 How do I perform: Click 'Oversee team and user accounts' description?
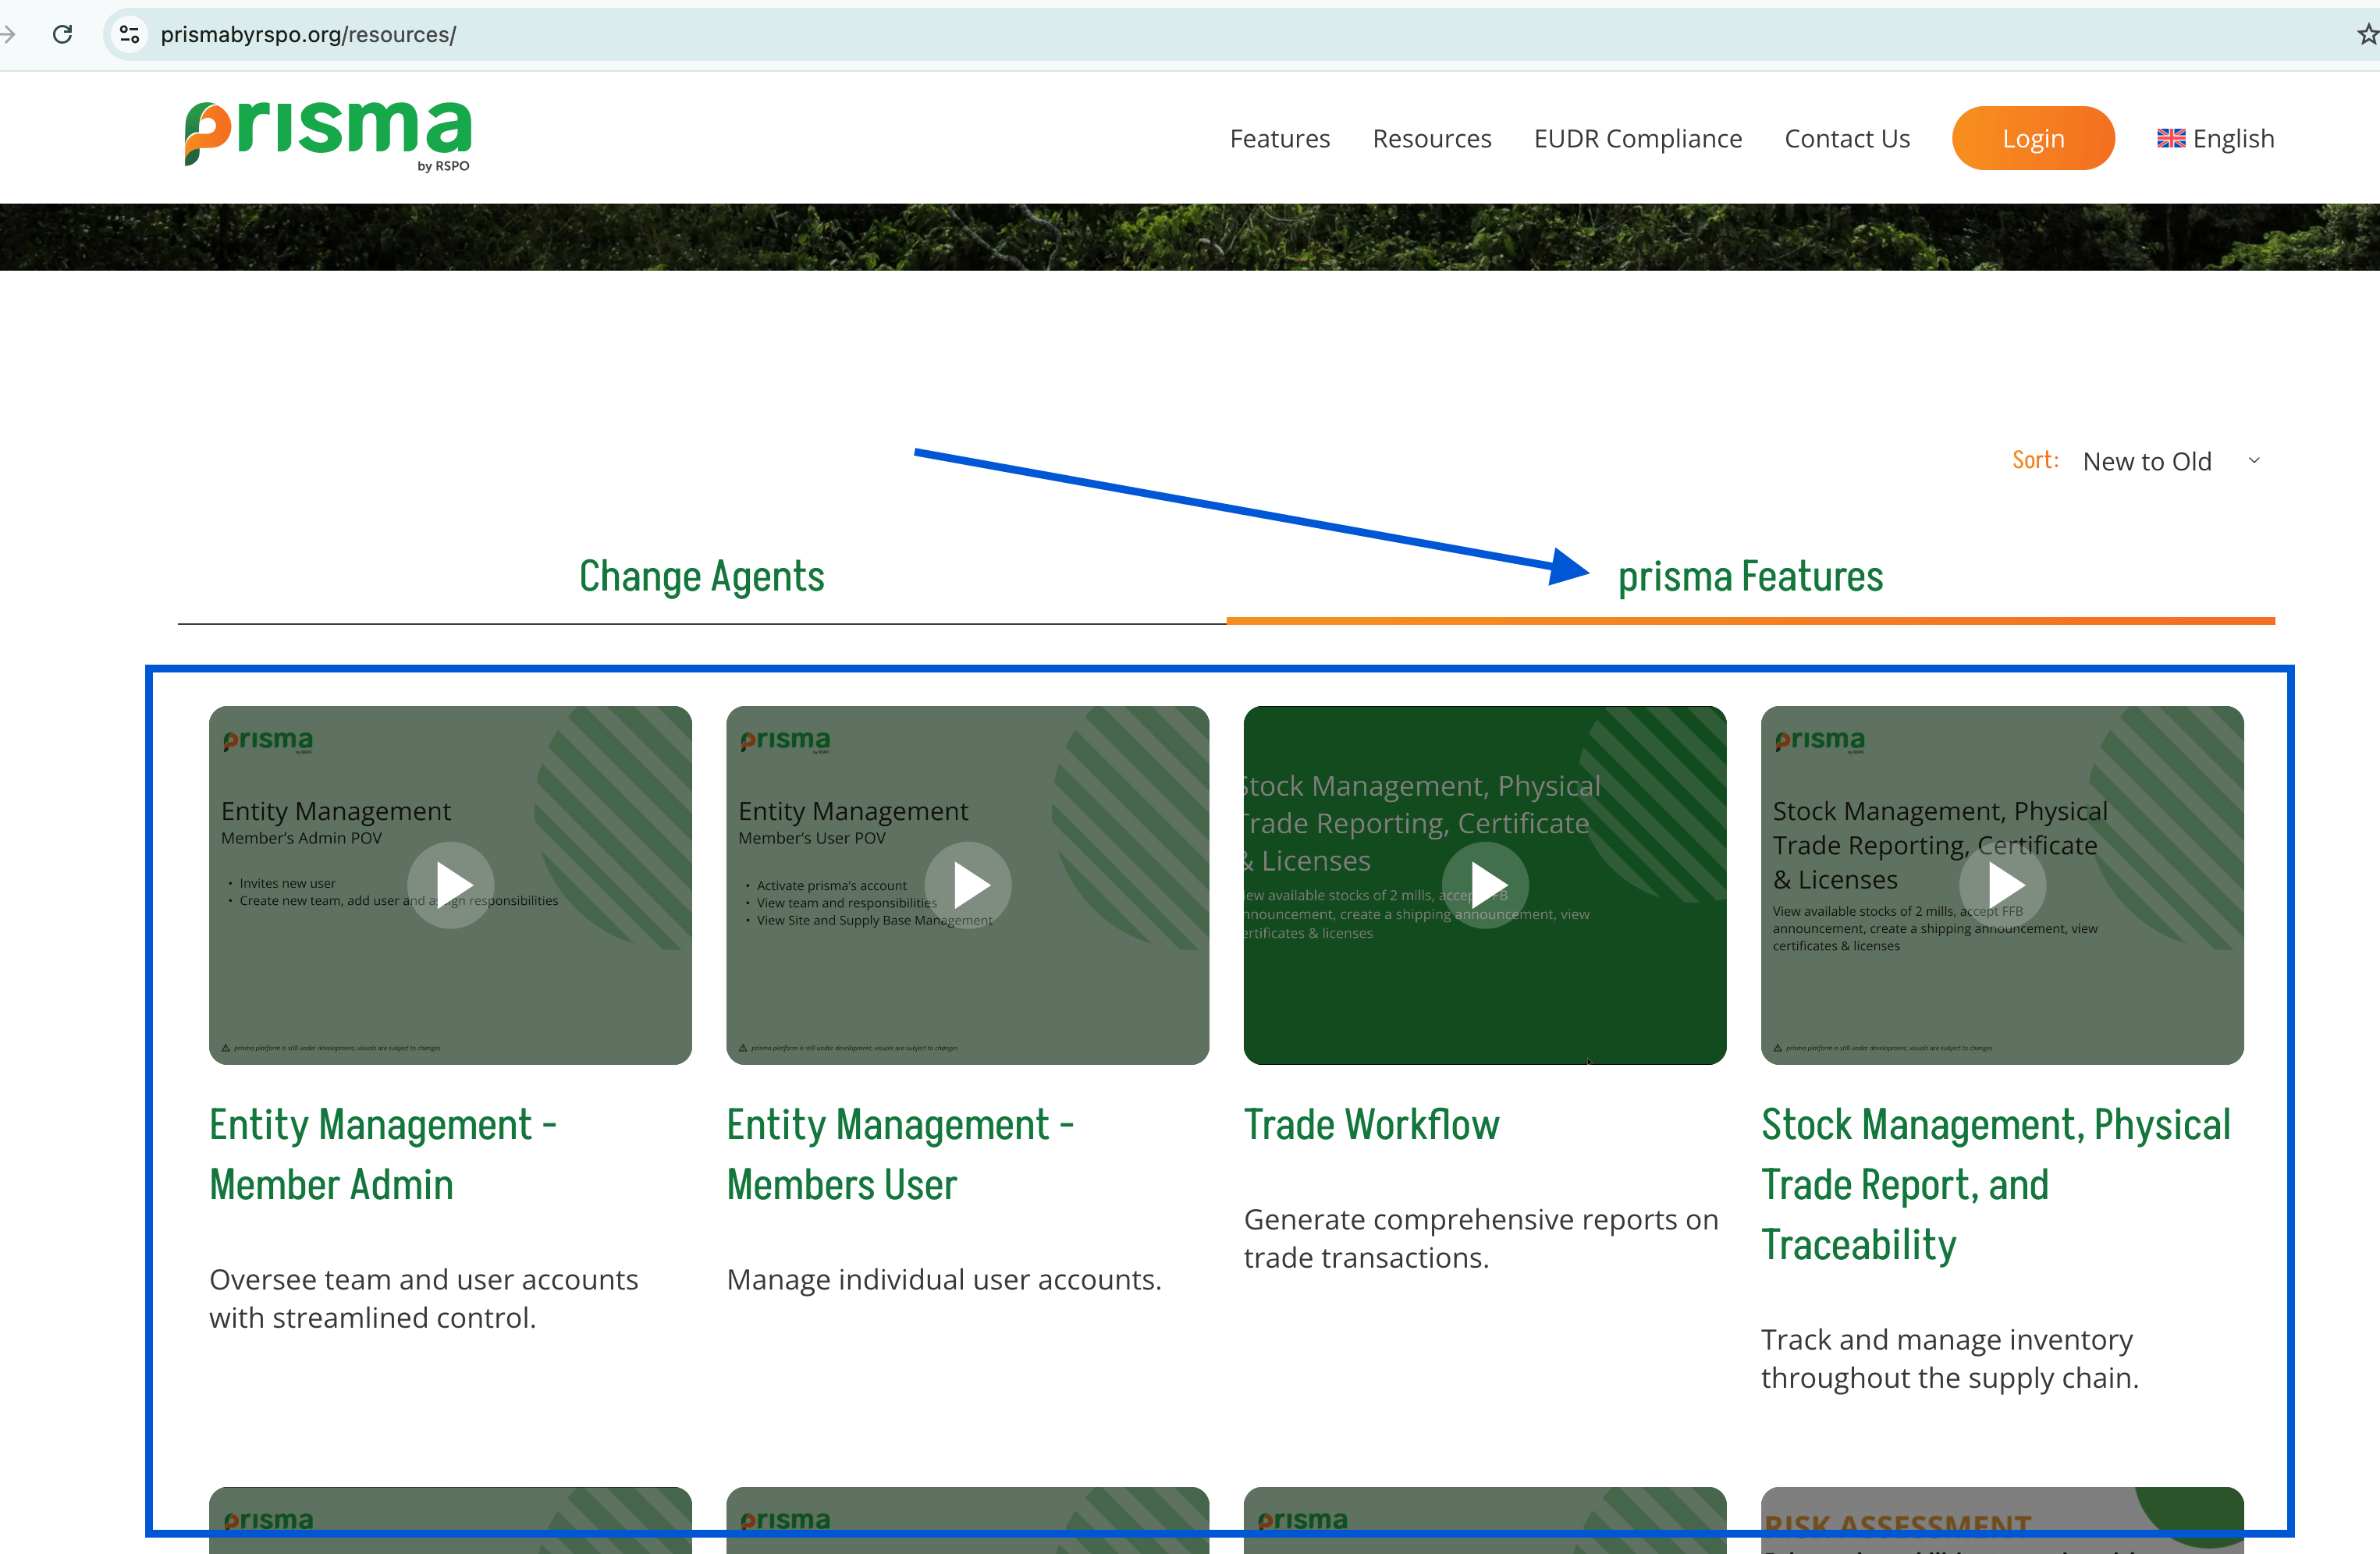click(423, 1298)
